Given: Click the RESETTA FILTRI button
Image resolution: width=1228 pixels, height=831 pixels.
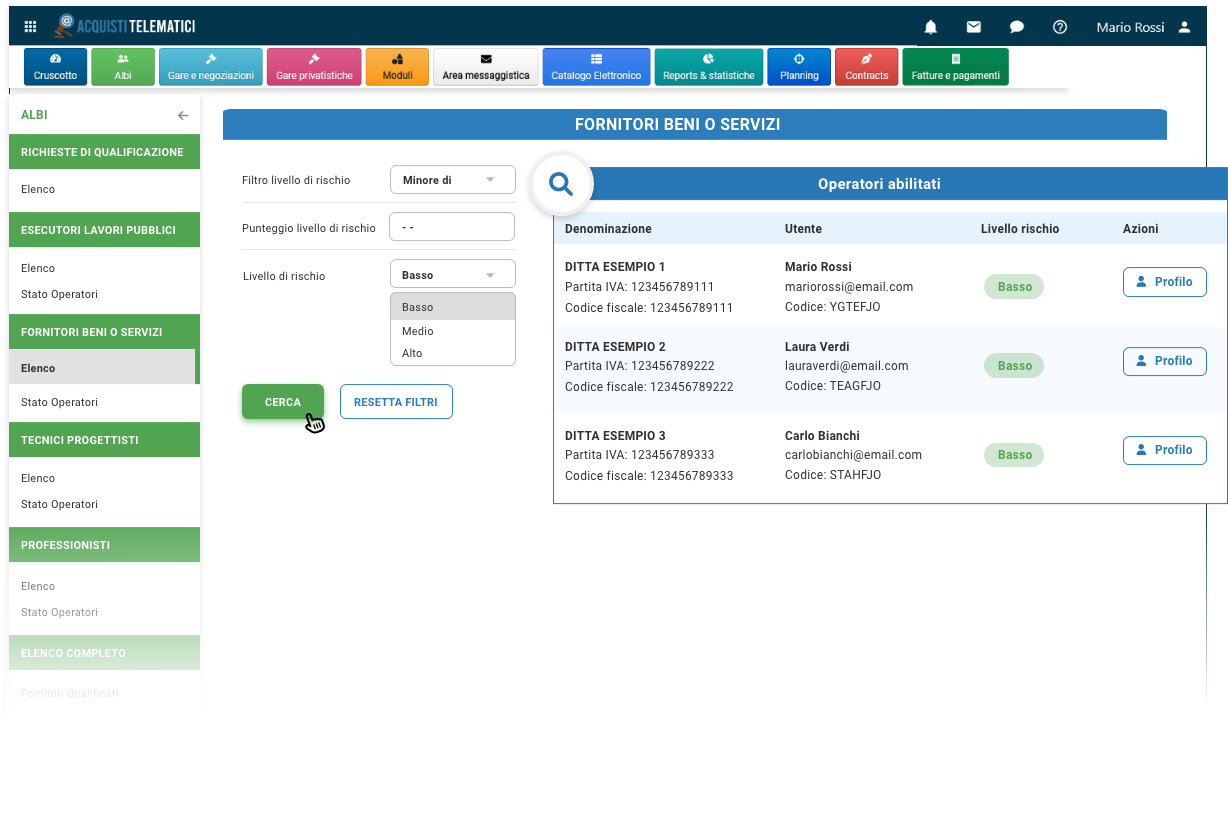Looking at the screenshot, I should pos(396,402).
